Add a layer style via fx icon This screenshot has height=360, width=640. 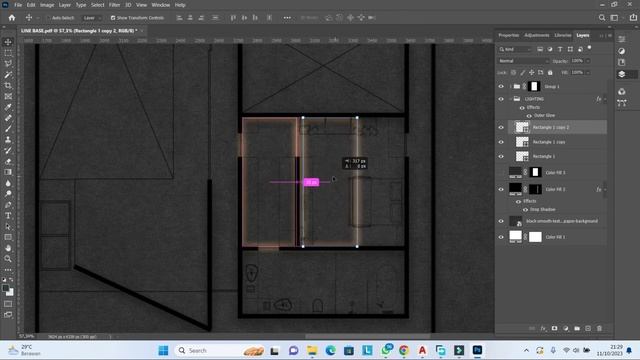543,328
